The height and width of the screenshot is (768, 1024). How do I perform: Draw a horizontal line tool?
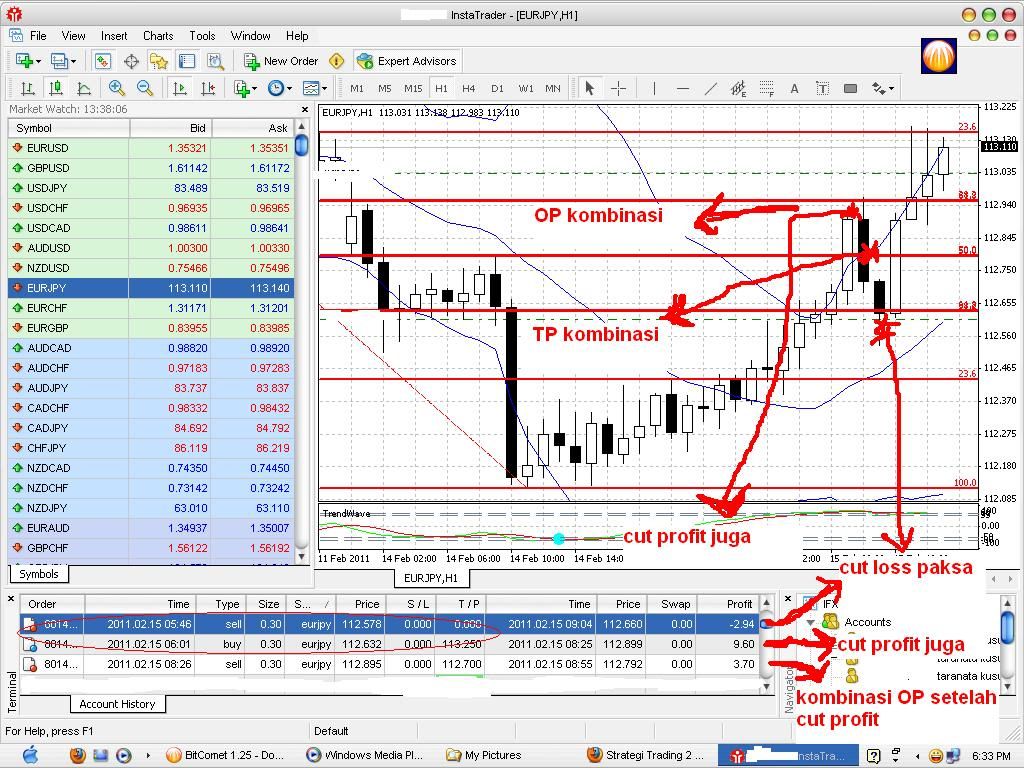(x=682, y=88)
